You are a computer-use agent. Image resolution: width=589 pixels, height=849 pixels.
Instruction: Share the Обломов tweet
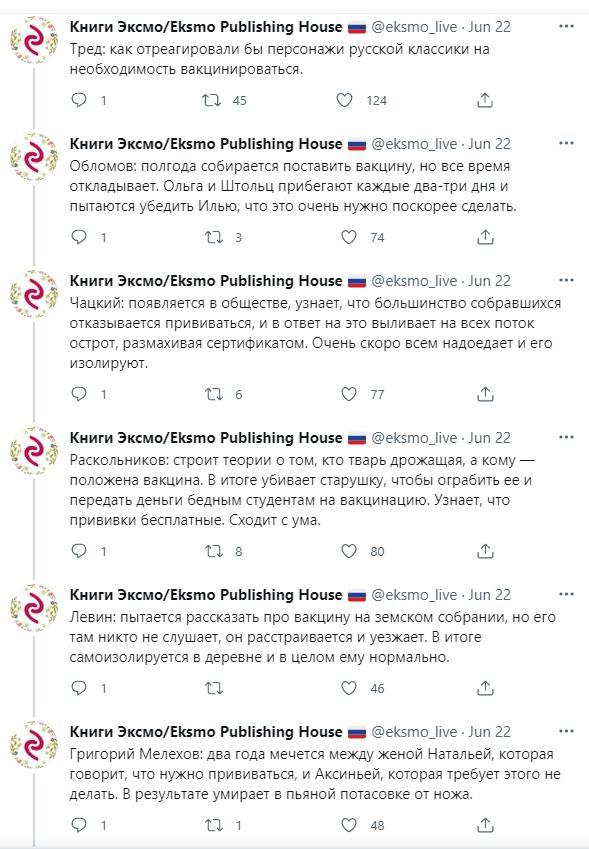click(485, 237)
